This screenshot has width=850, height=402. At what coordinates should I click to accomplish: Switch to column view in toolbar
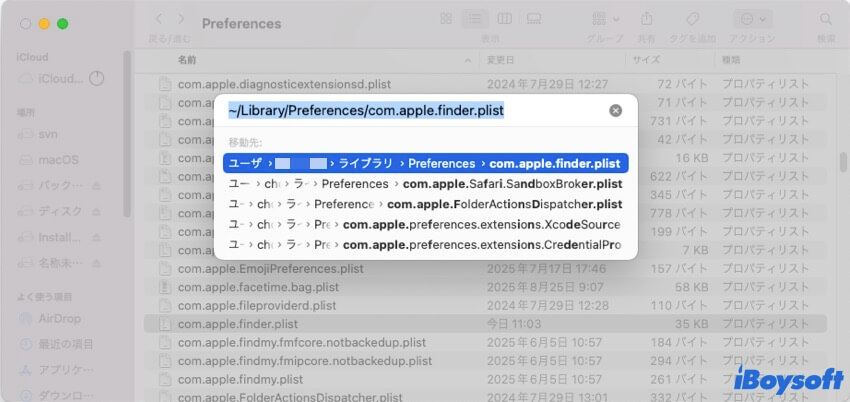[505, 19]
